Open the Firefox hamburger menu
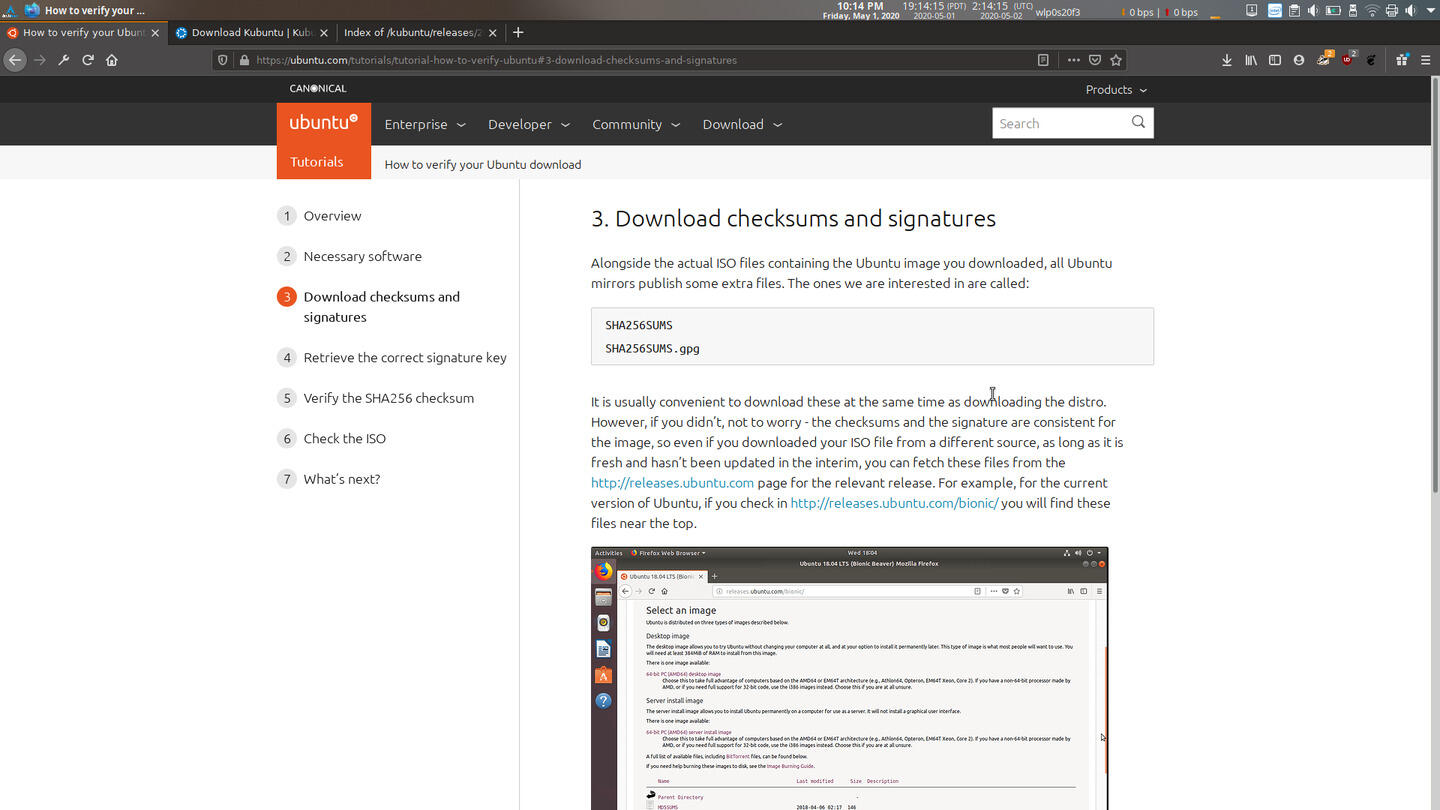This screenshot has height=810, width=1440. pyautogui.click(x=1426, y=60)
